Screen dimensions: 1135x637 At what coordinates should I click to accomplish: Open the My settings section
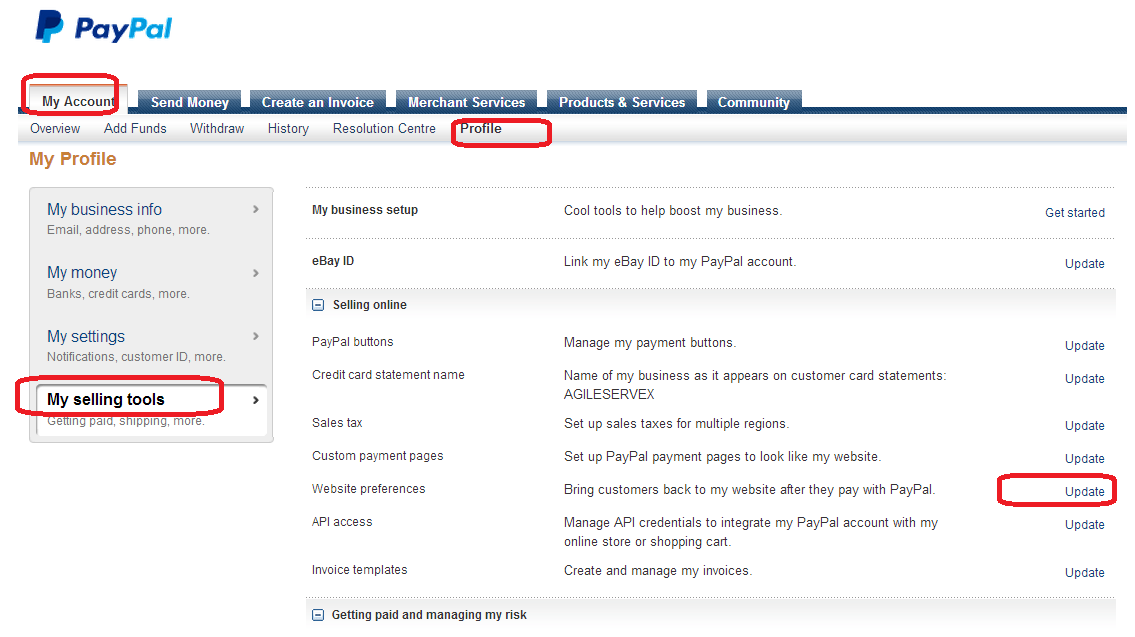(86, 336)
